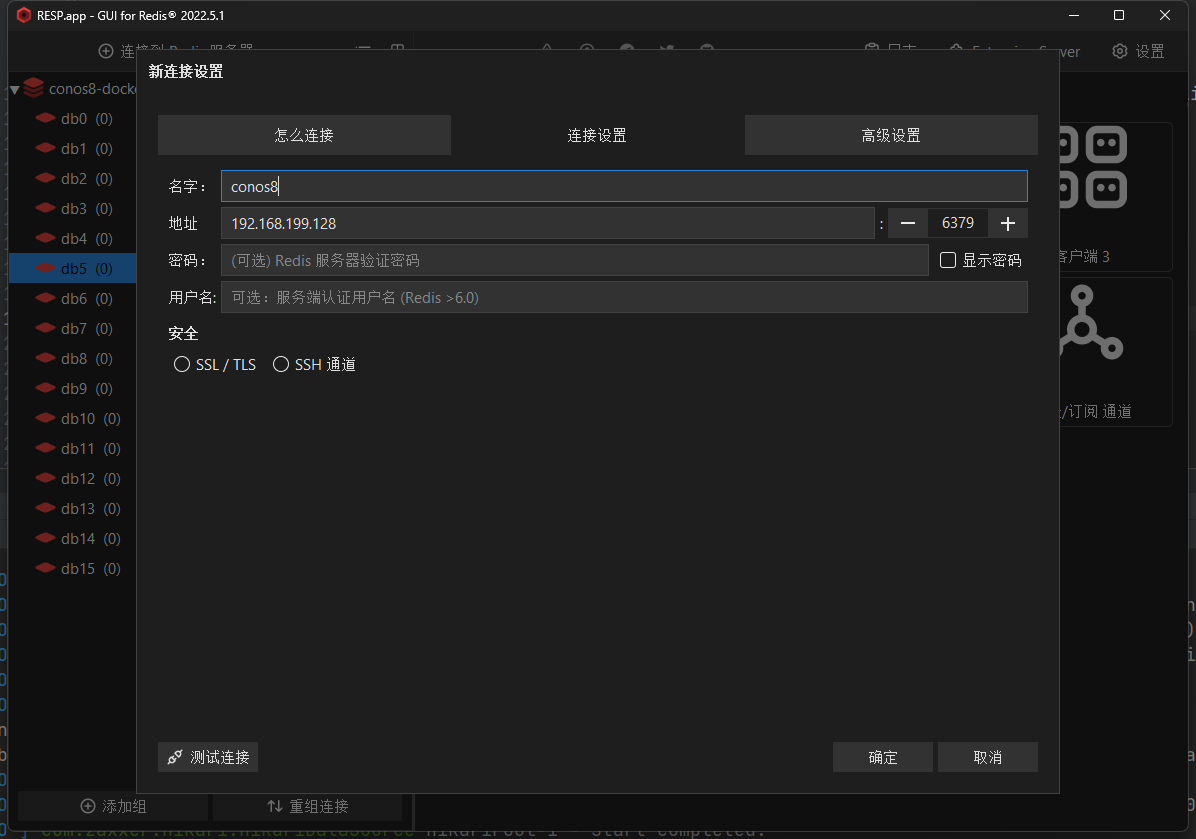The width and height of the screenshot is (1196, 839).
Task: Select db10 (0) in the tree
Action: pos(72,419)
